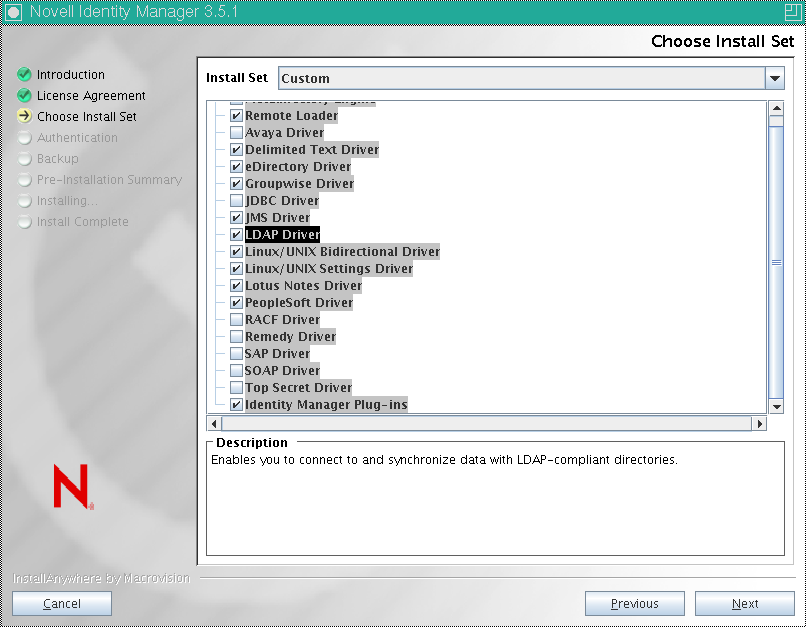Click the right arrow of the horizontal scrollbar

[x=758, y=424]
